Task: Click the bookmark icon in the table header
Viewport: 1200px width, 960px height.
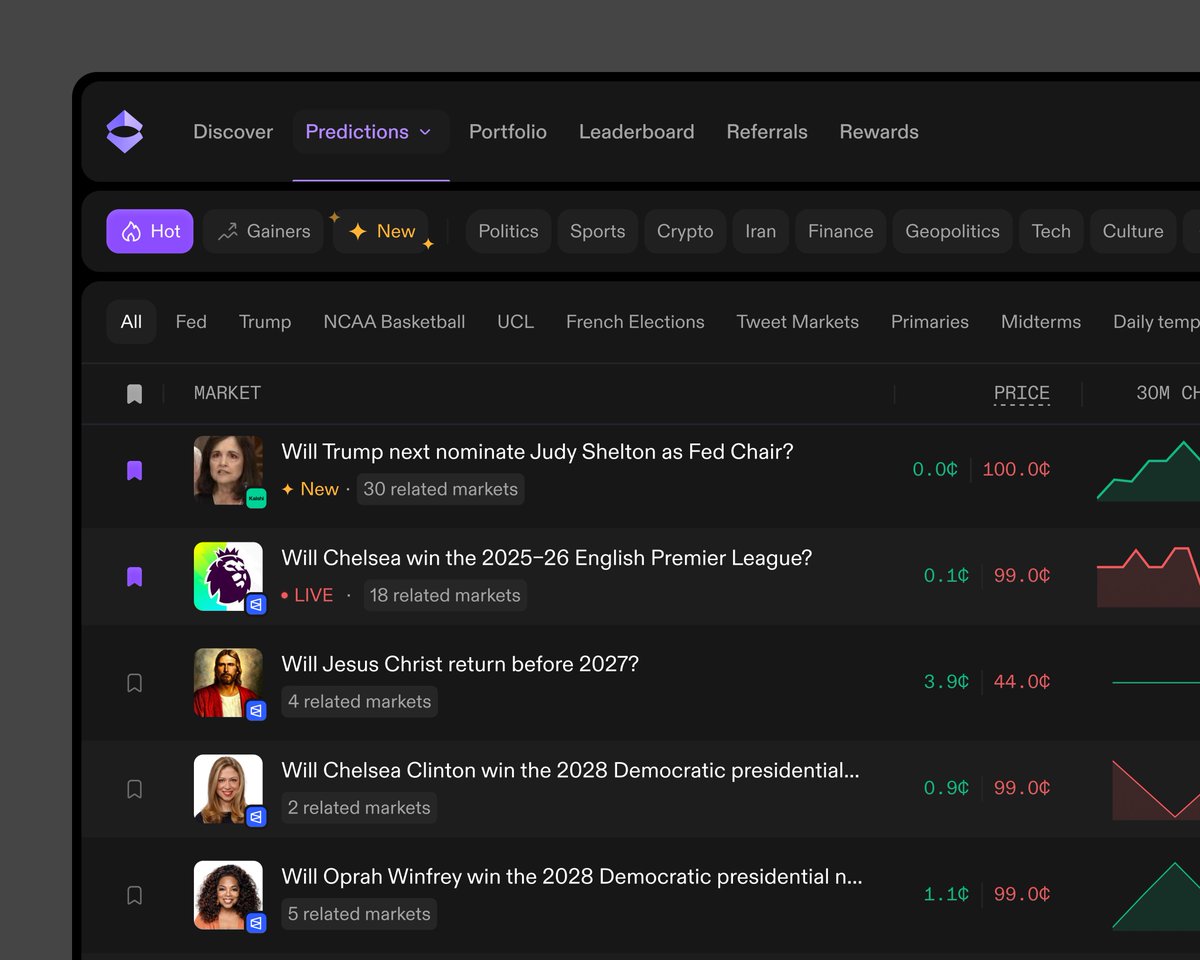Action: tap(135, 394)
